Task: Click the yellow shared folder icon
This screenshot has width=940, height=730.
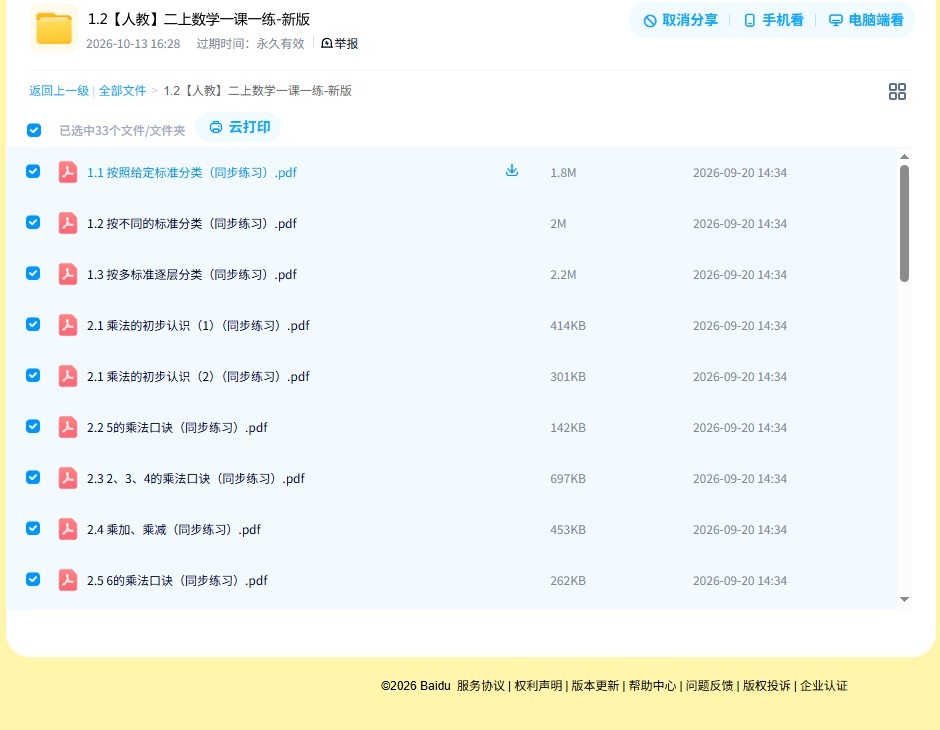Action: (x=53, y=28)
